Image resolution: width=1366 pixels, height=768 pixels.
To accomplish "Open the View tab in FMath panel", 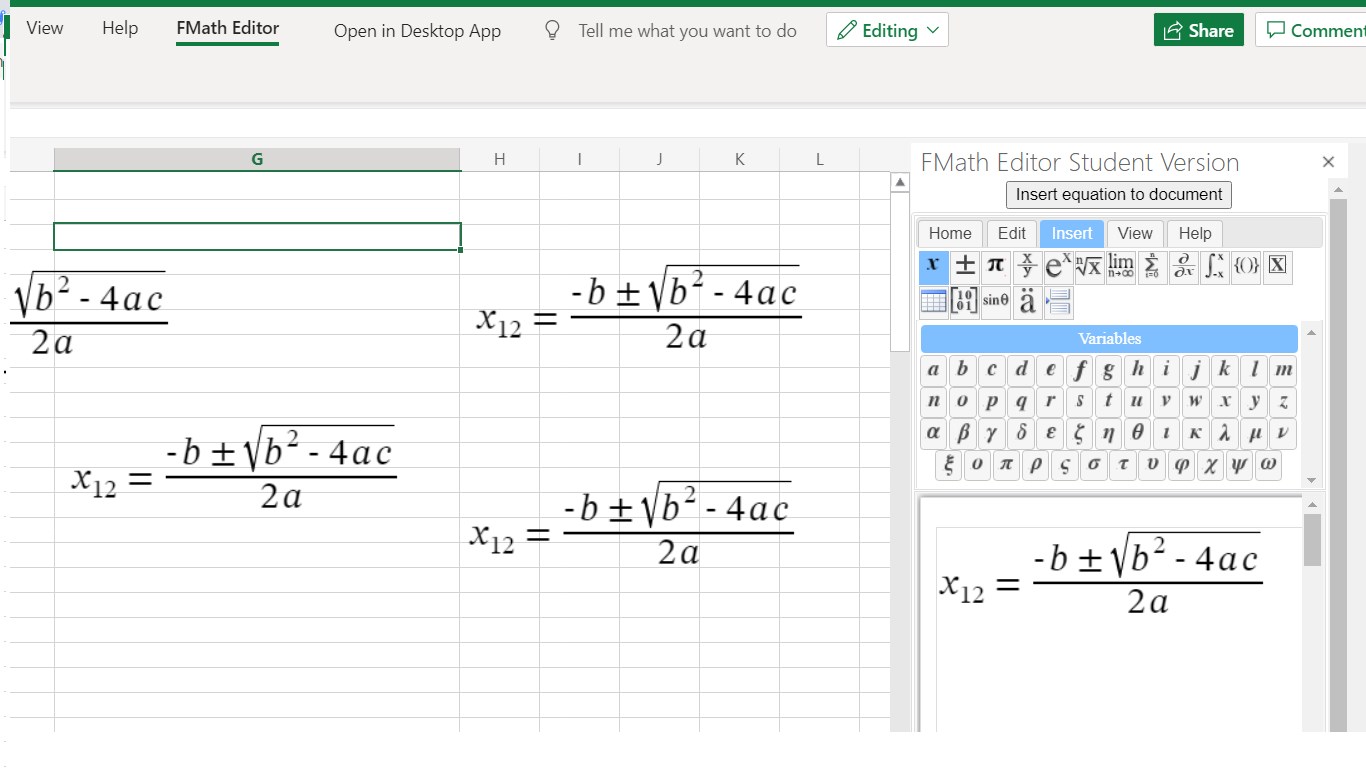I will point(1135,233).
